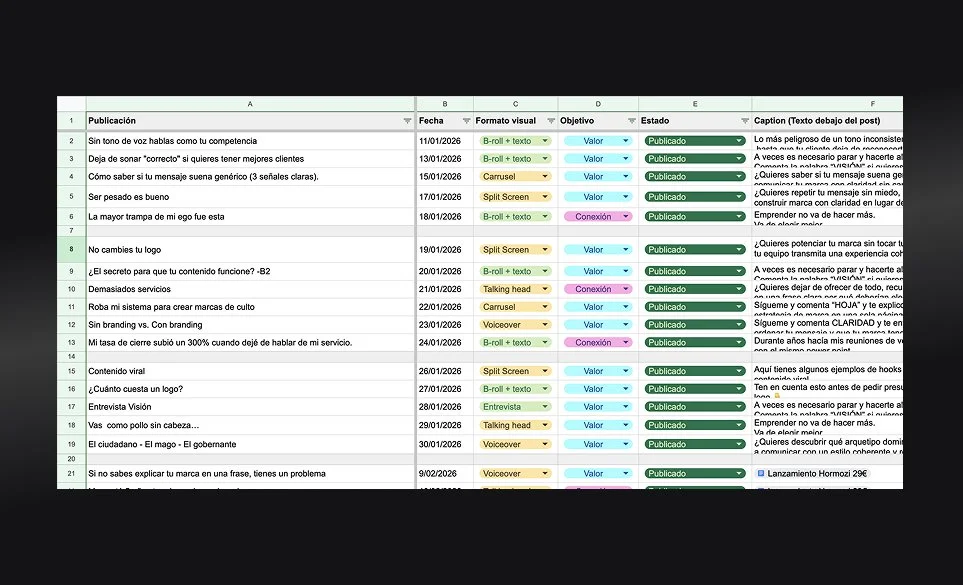The height and width of the screenshot is (585, 963).
Task: Select cell 'Si no sabes explicar tu marca en una frase'
Action: coord(251,473)
